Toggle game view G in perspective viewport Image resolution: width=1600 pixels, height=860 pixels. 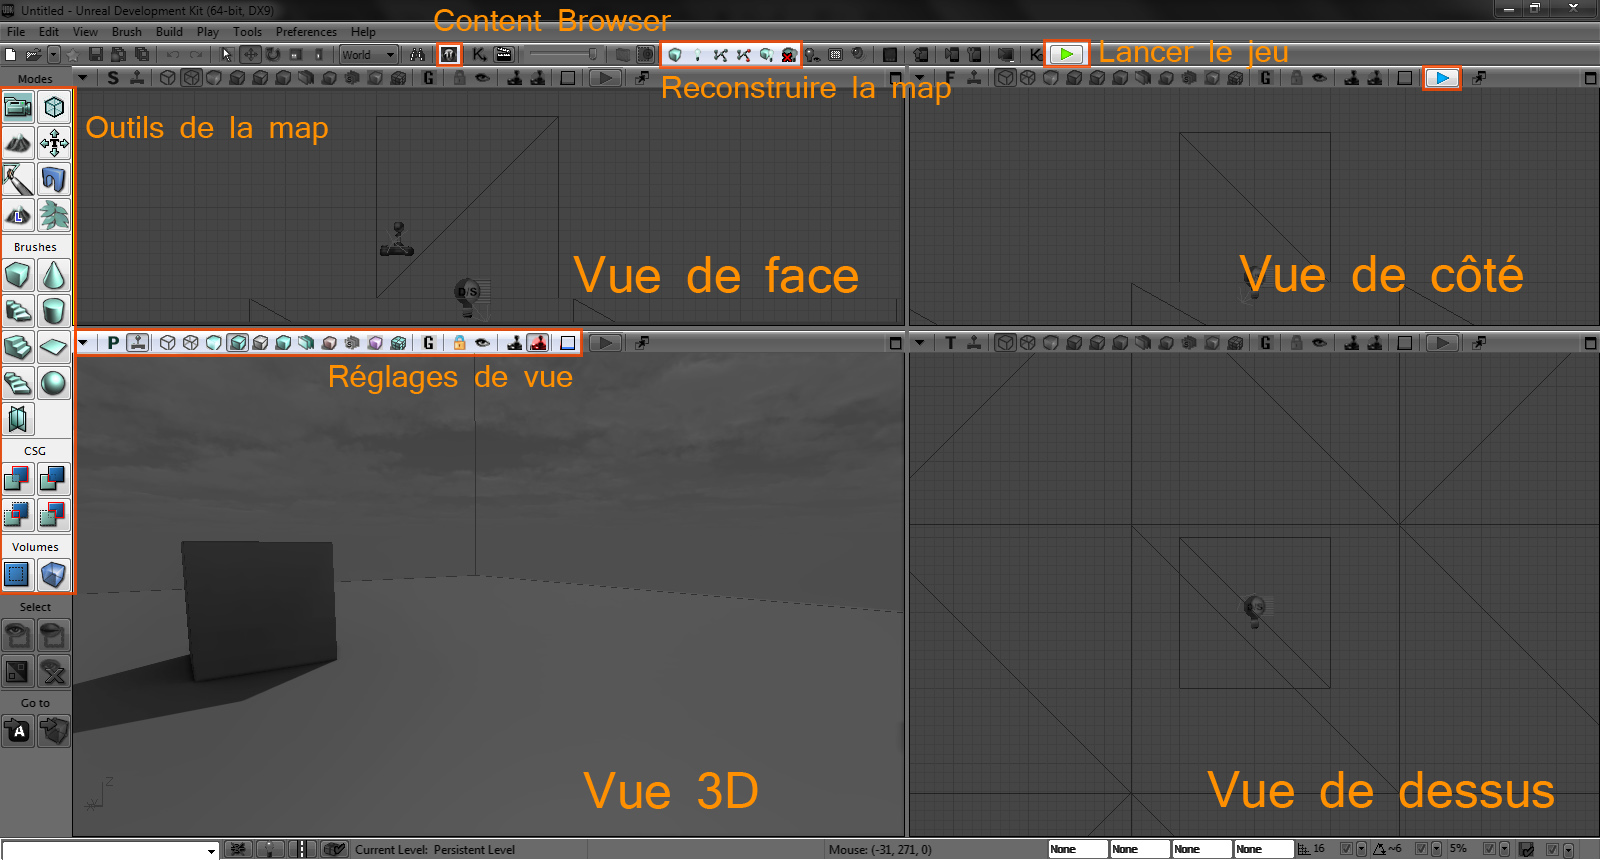pyautogui.click(x=429, y=343)
